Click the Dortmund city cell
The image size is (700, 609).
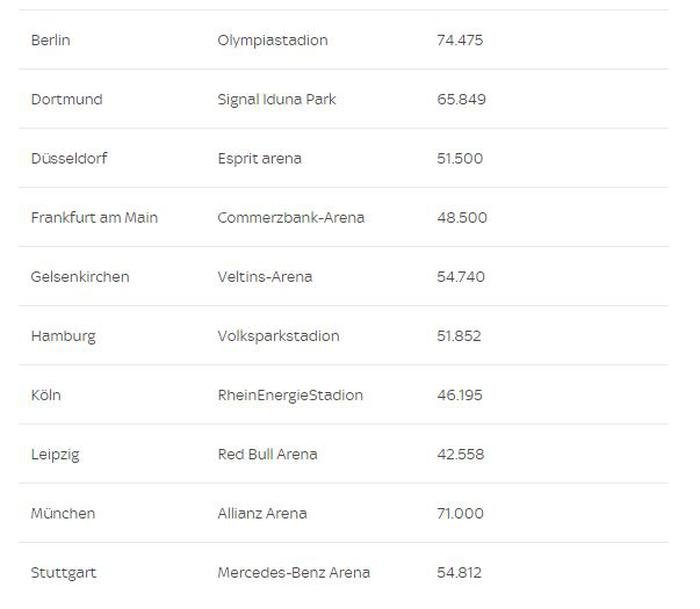[66, 99]
